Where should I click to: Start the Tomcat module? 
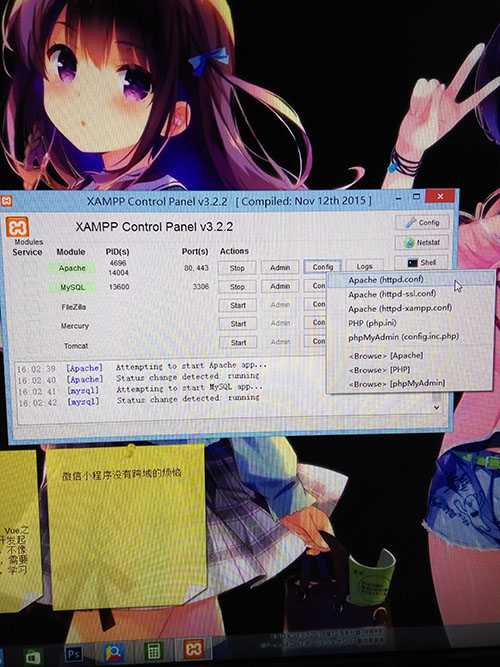238,342
